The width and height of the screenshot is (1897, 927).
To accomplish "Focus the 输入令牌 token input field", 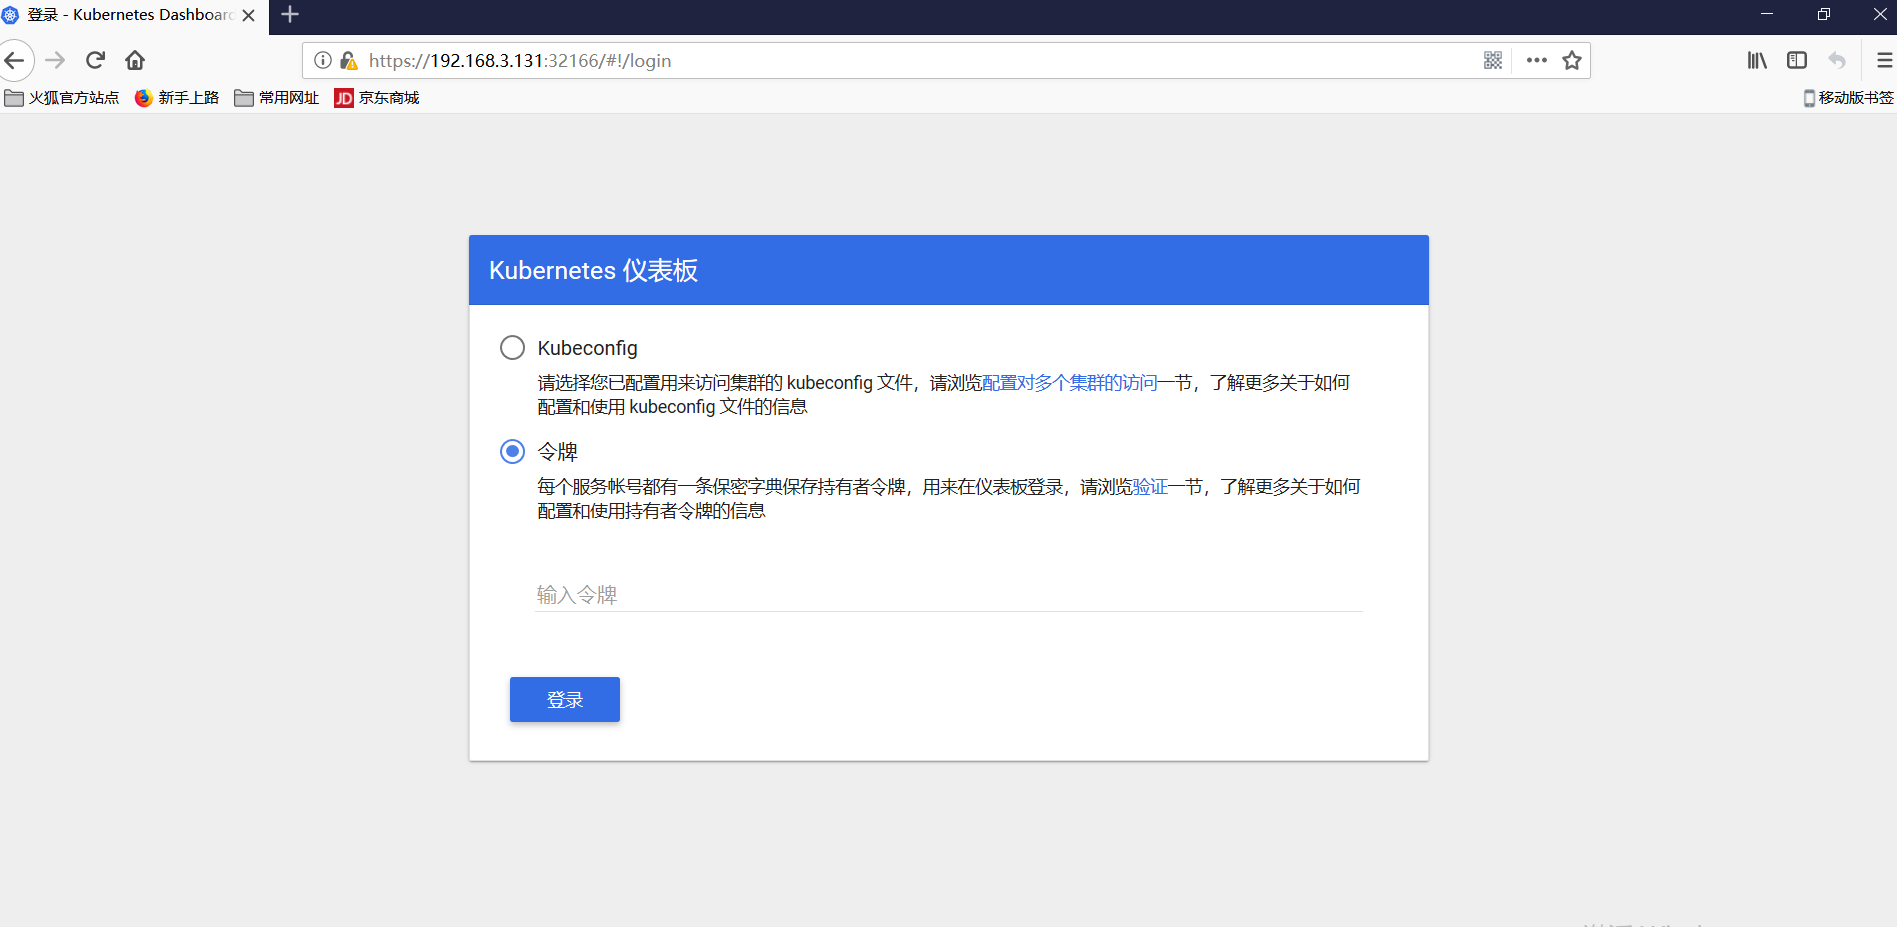I will coord(949,595).
